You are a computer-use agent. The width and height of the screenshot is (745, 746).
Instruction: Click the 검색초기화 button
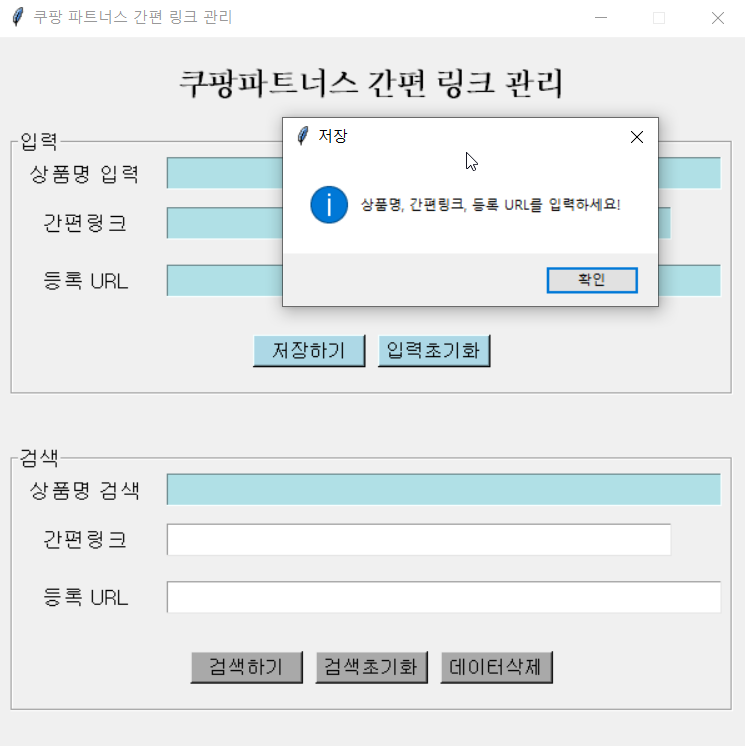pos(372,667)
